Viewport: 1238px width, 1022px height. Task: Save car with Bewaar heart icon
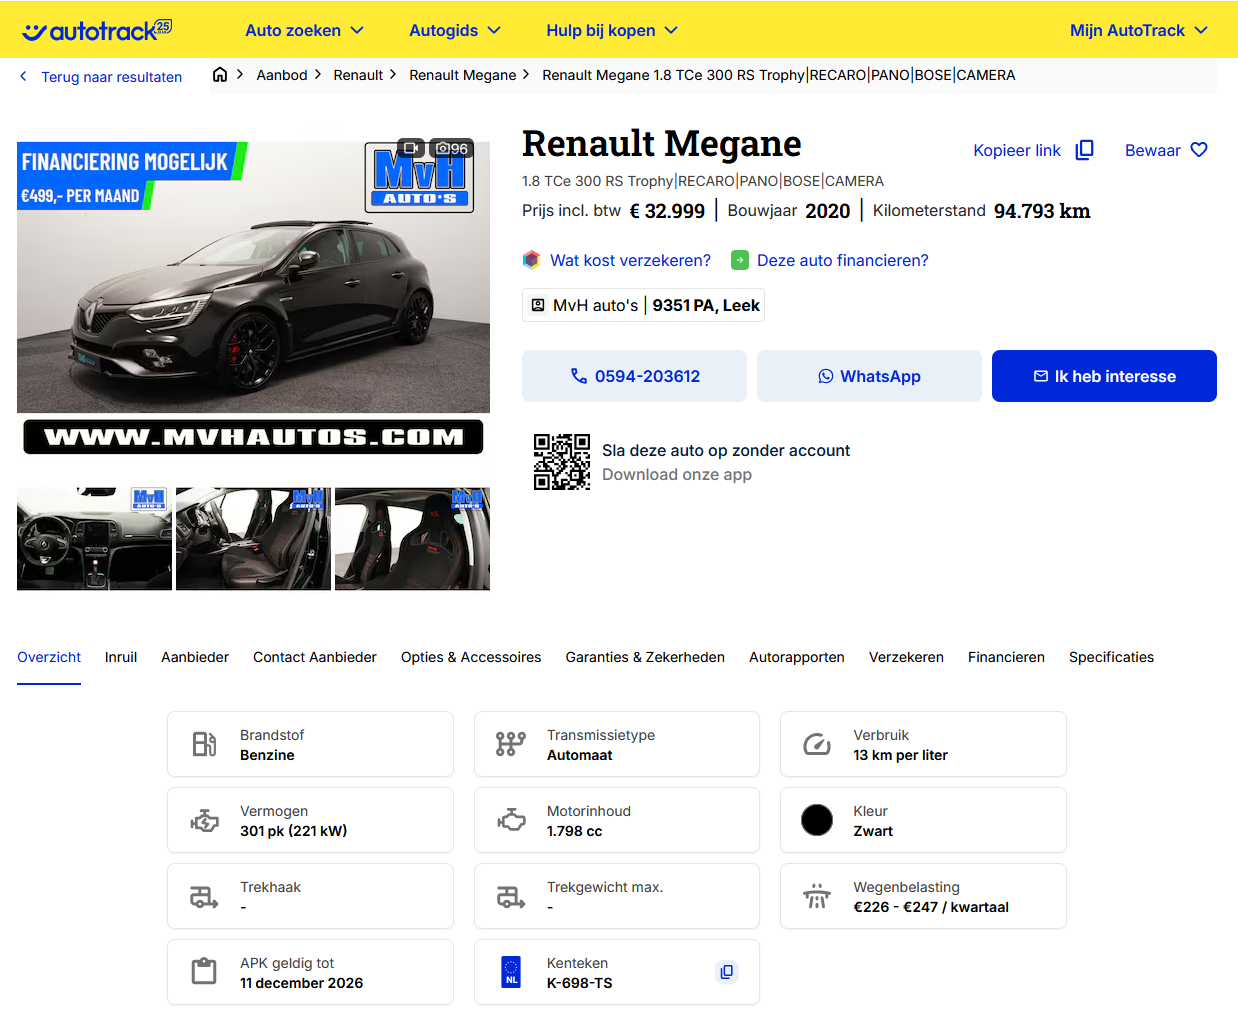(x=1199, y=150)
